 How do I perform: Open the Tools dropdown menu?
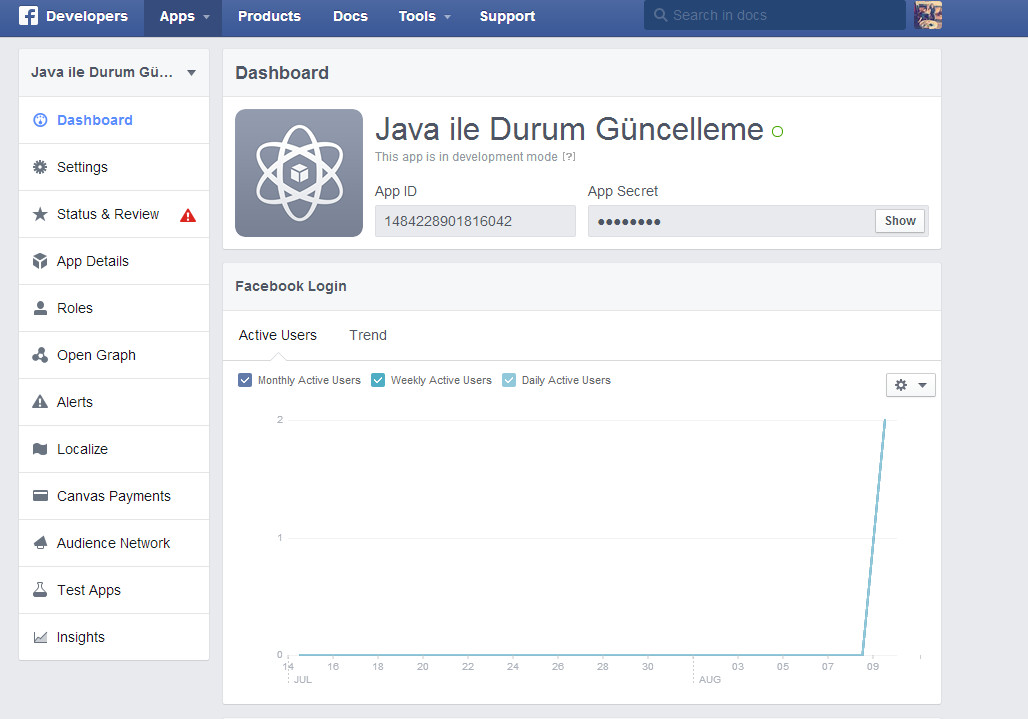click(x=424, y=16)
